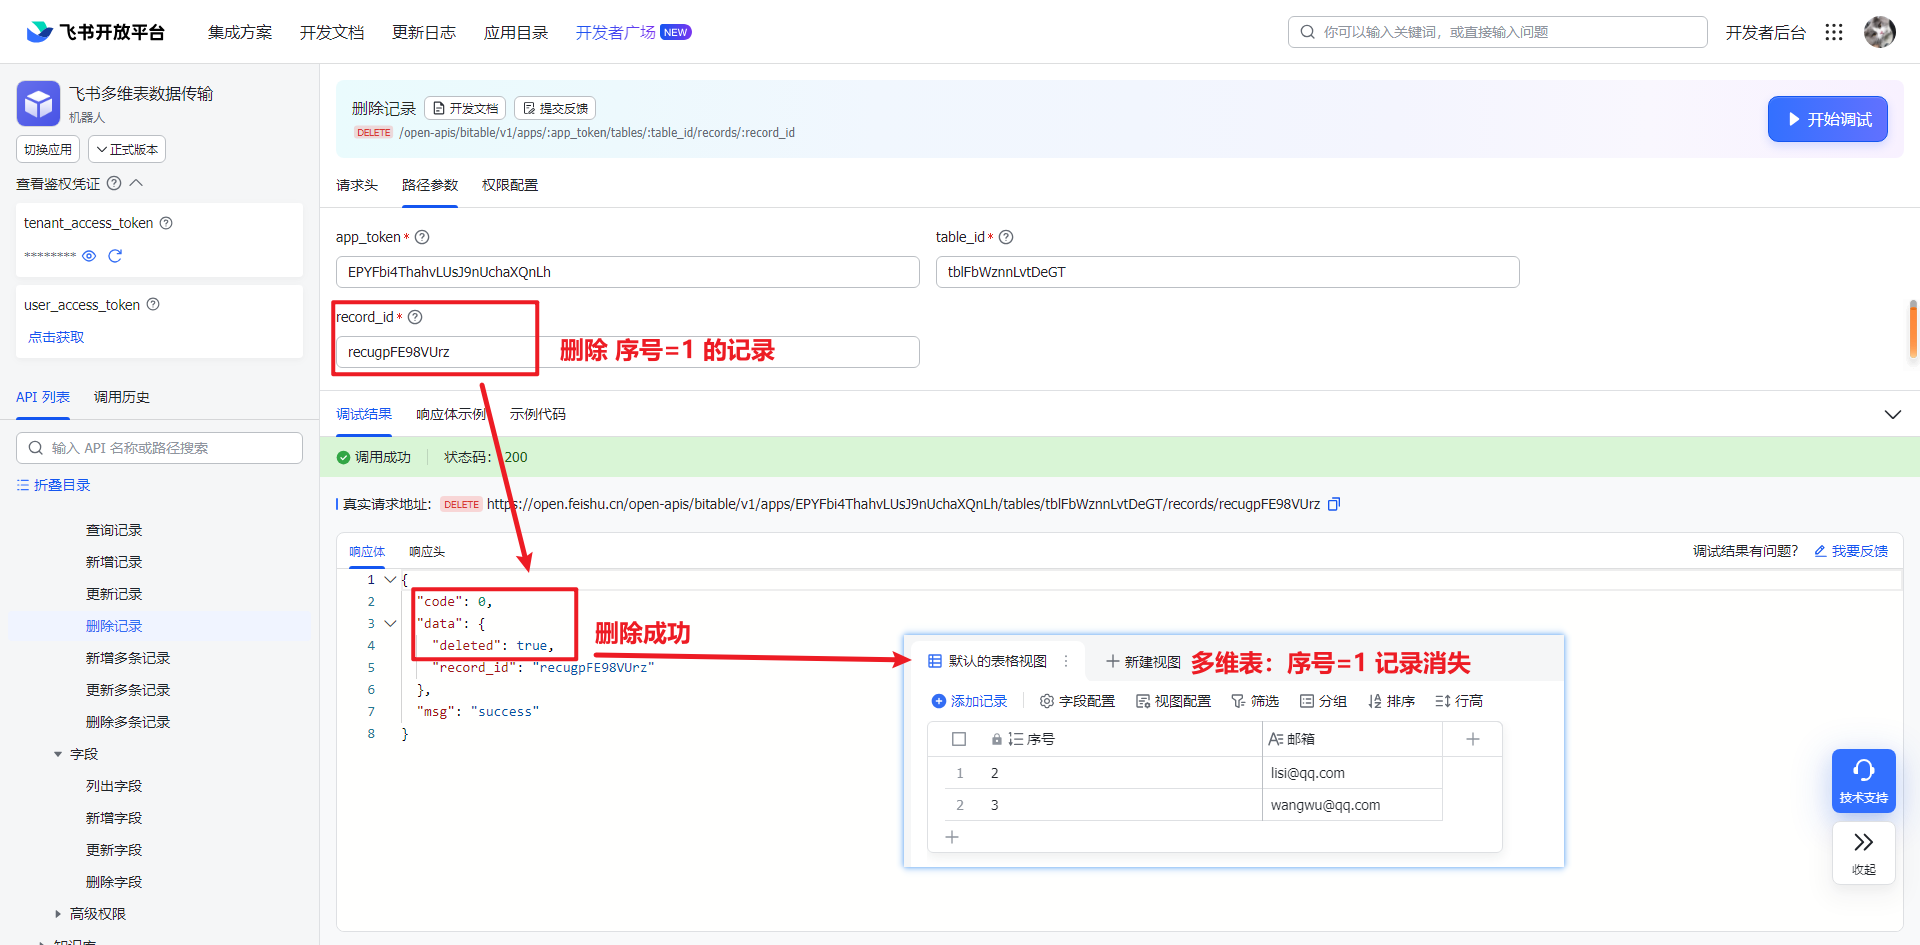Screen dimensions: 1920x945
Task: Open the user avatar menu
Action: click(x=1879, y=32)
